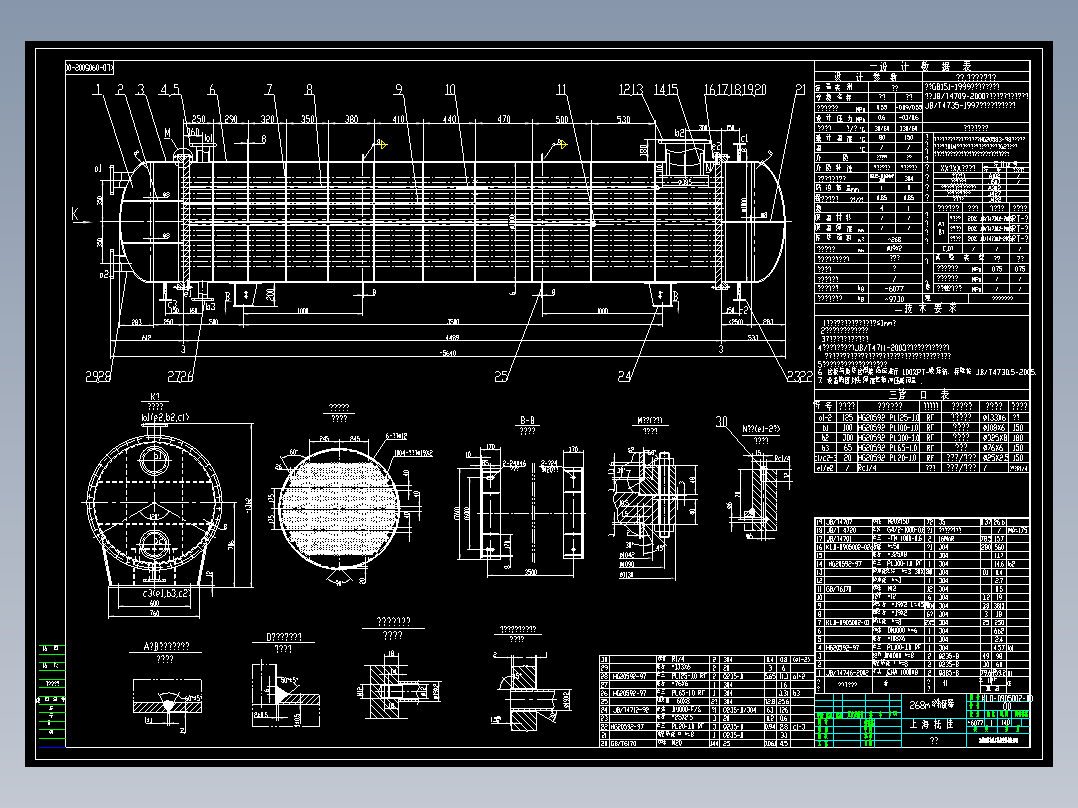The width and height of the screenshot is (1078, 808).
Task: Select the 268m title cell in title block
Action: [x=932, y=704]
